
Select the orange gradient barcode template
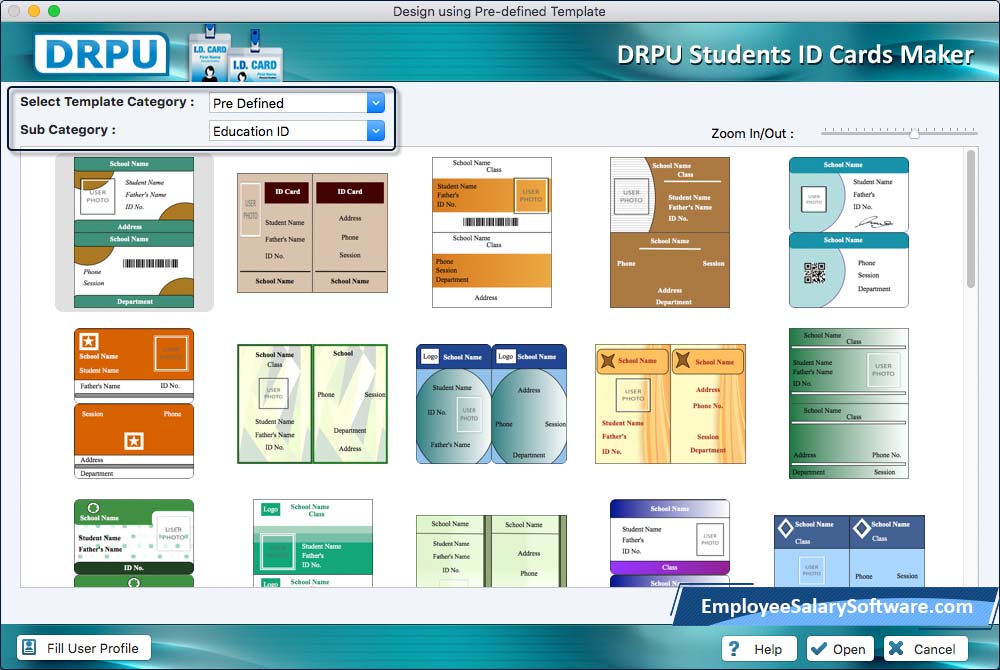click(492, 233)
